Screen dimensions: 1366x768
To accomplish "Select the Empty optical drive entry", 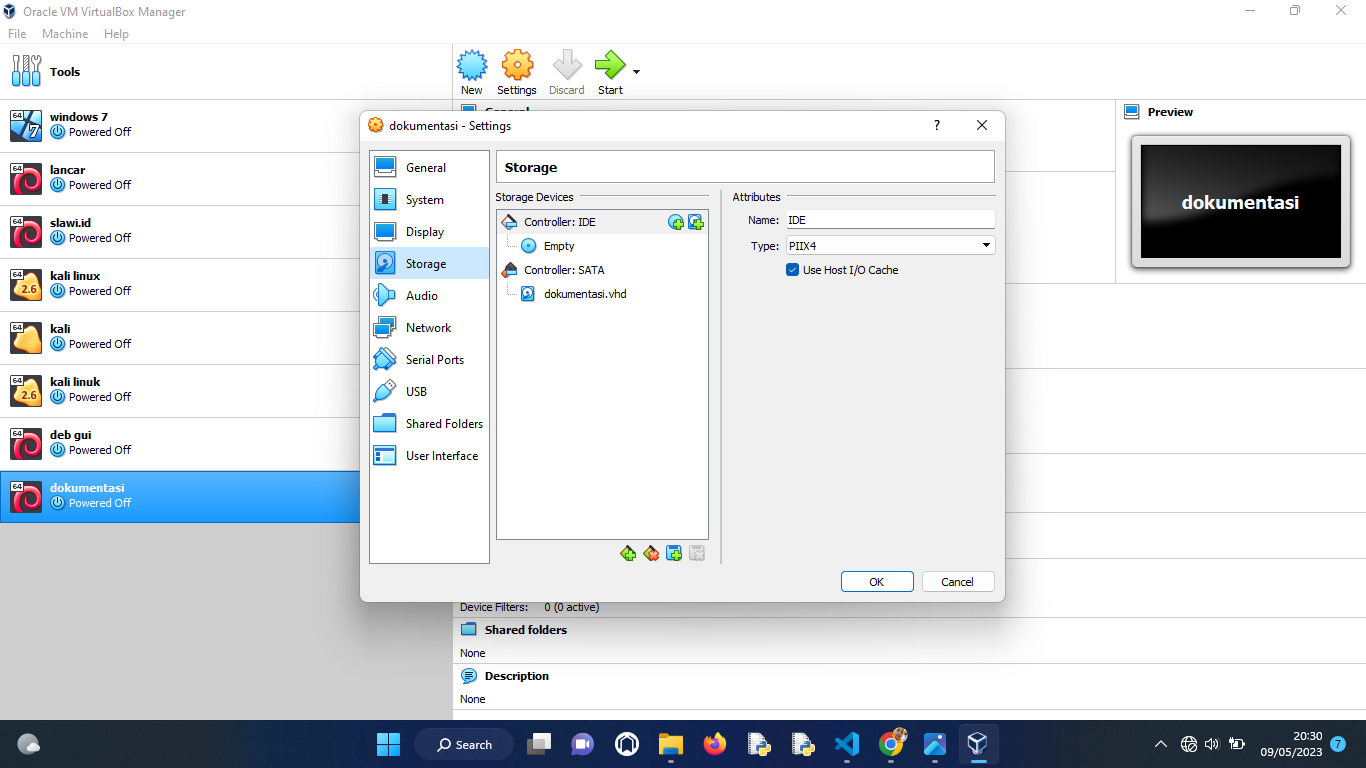I will point(602,246).
